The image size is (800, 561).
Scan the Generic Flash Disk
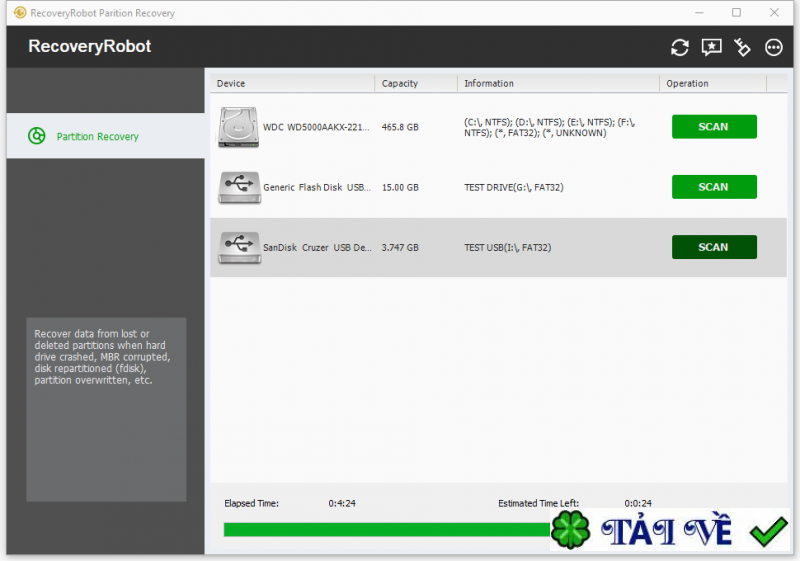click(x=714, y=187)
